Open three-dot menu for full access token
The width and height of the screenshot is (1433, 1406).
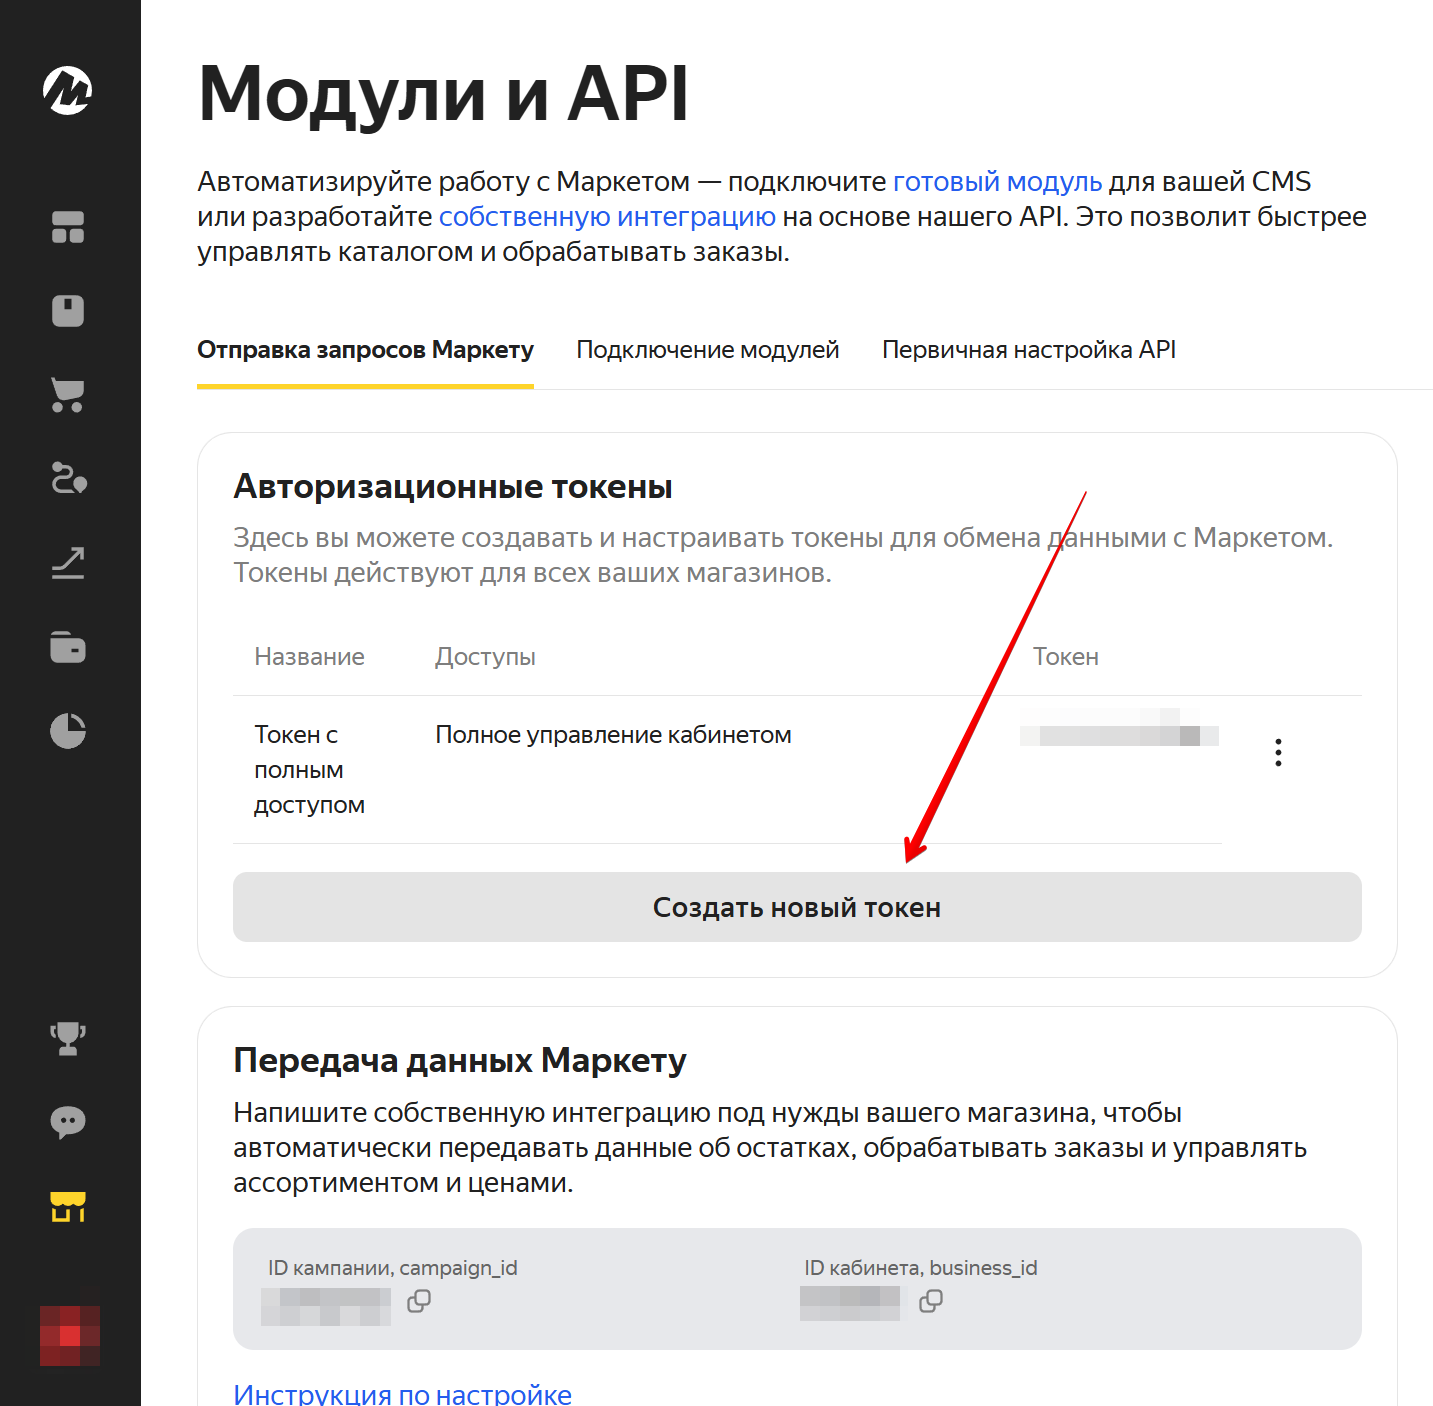(1278, 752)
